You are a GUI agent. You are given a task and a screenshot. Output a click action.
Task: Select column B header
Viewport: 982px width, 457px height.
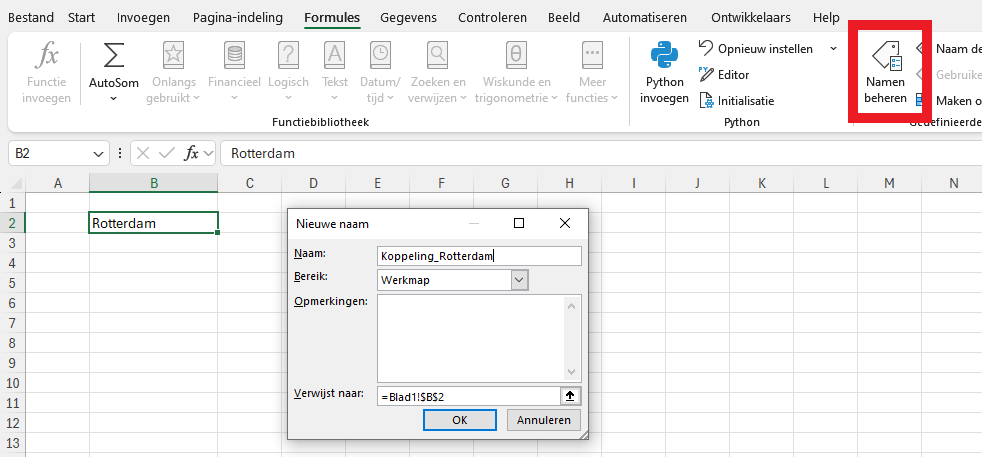click(153, 183)
